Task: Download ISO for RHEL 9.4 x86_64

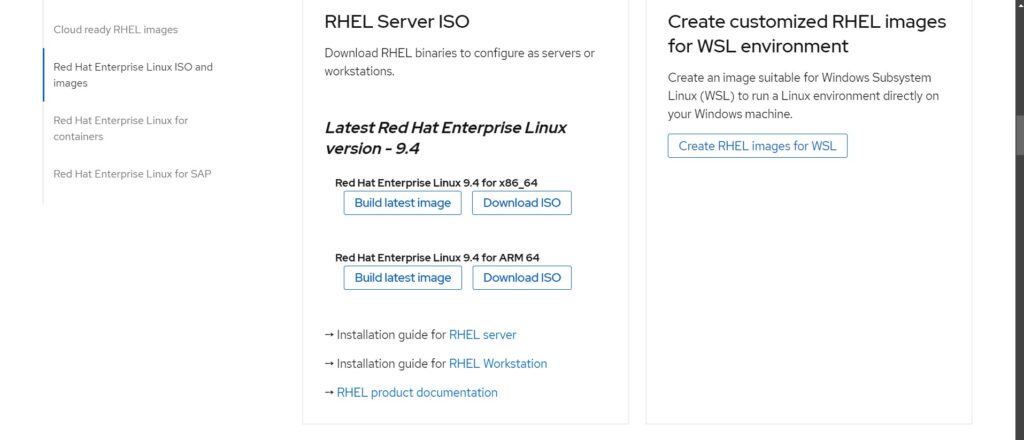Action: [522, 203]
